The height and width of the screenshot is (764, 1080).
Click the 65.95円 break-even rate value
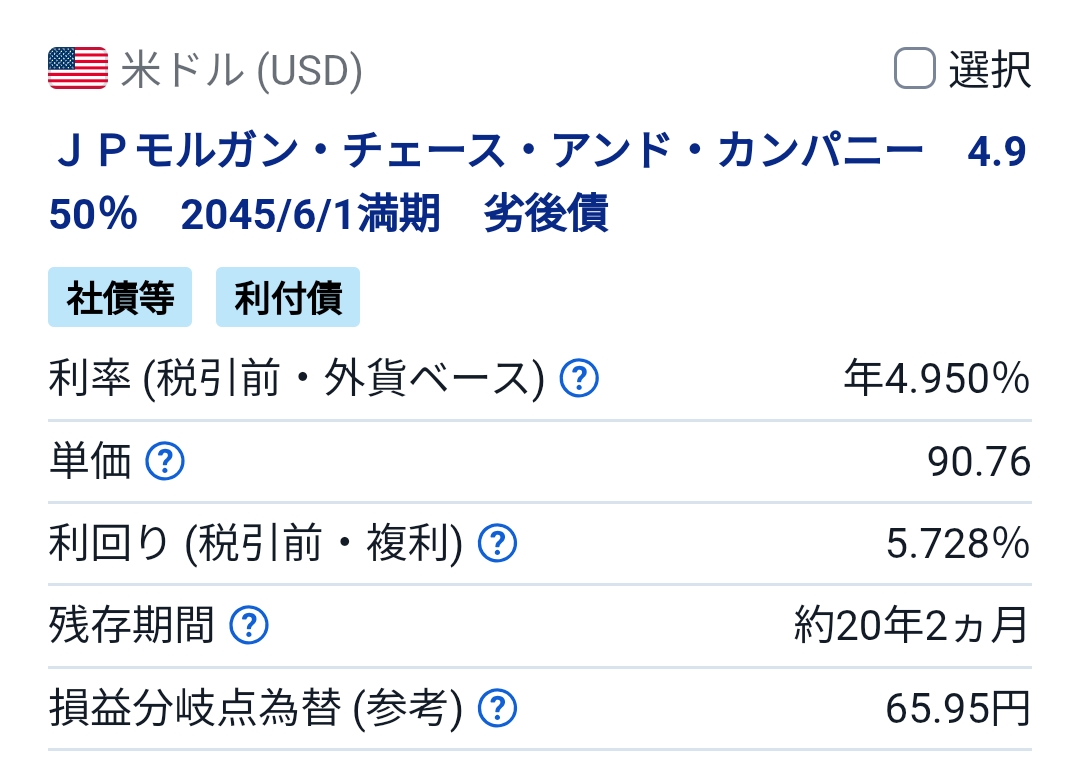click(x=957, y=710)
